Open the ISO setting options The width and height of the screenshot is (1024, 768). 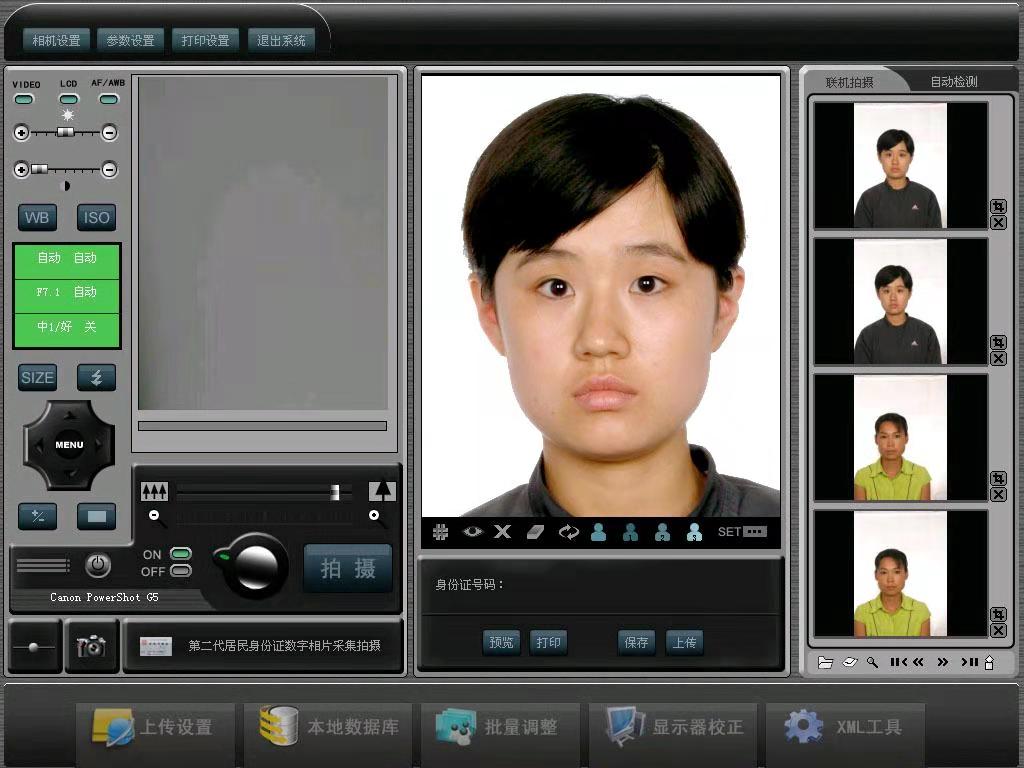tap(97, 217)
